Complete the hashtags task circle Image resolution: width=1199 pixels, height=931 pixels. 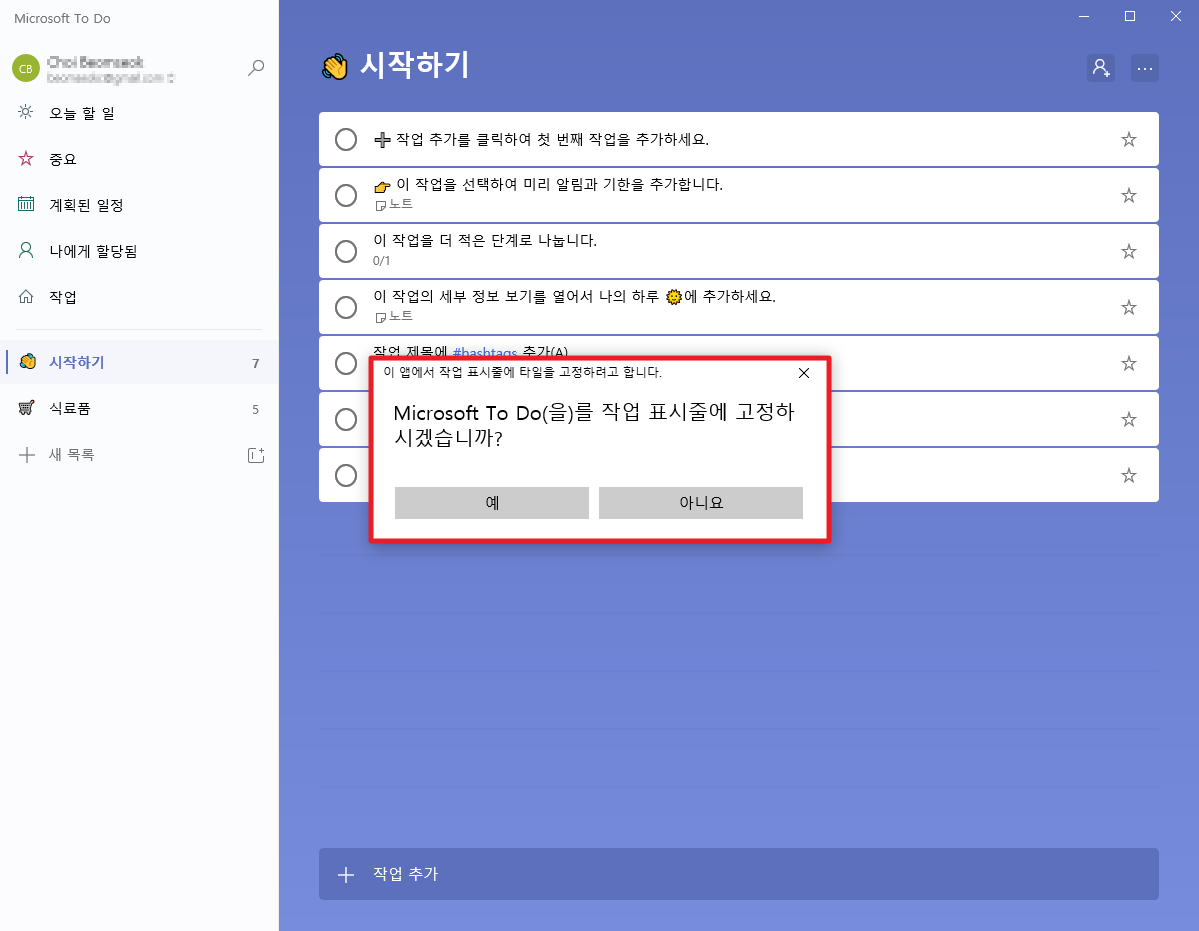(346, 363)
